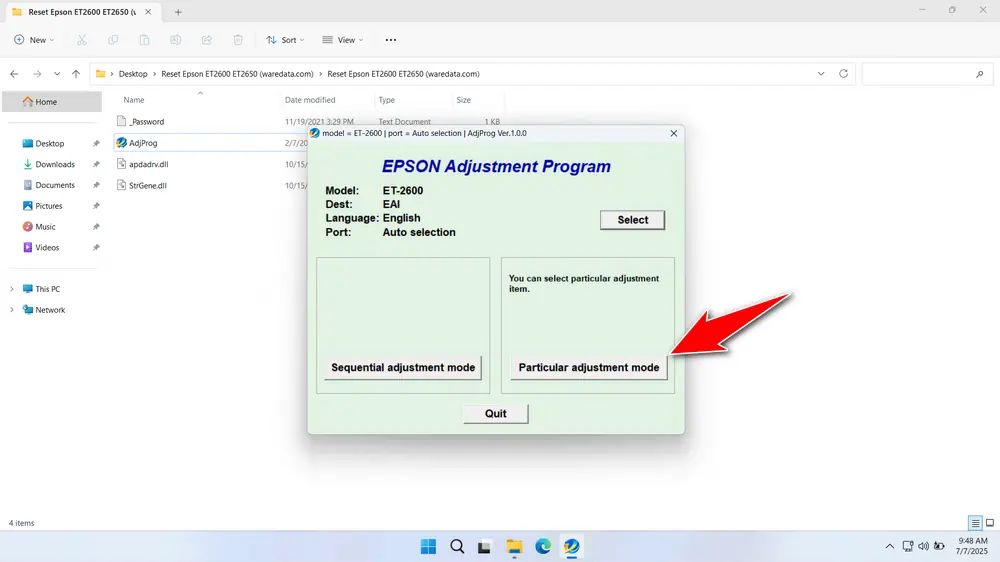Refresh the current folder
Viewport: 1000px width, 562px height.
[x=843, y=74]
